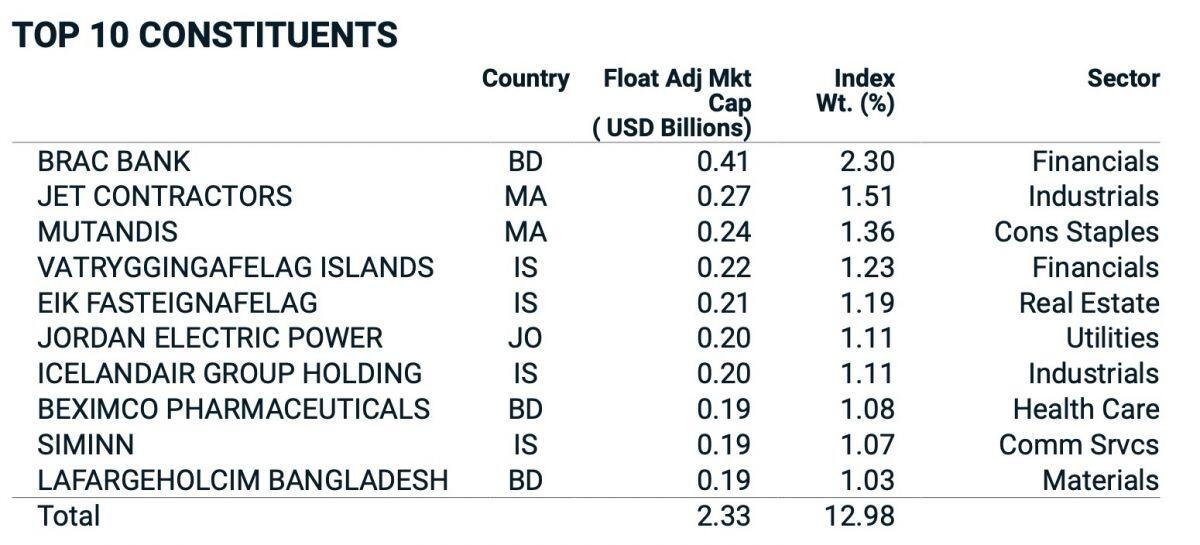This screenshot has width=1200, height=545.
Task: Click the SIMINN constituent name
Action: [85, 444]
